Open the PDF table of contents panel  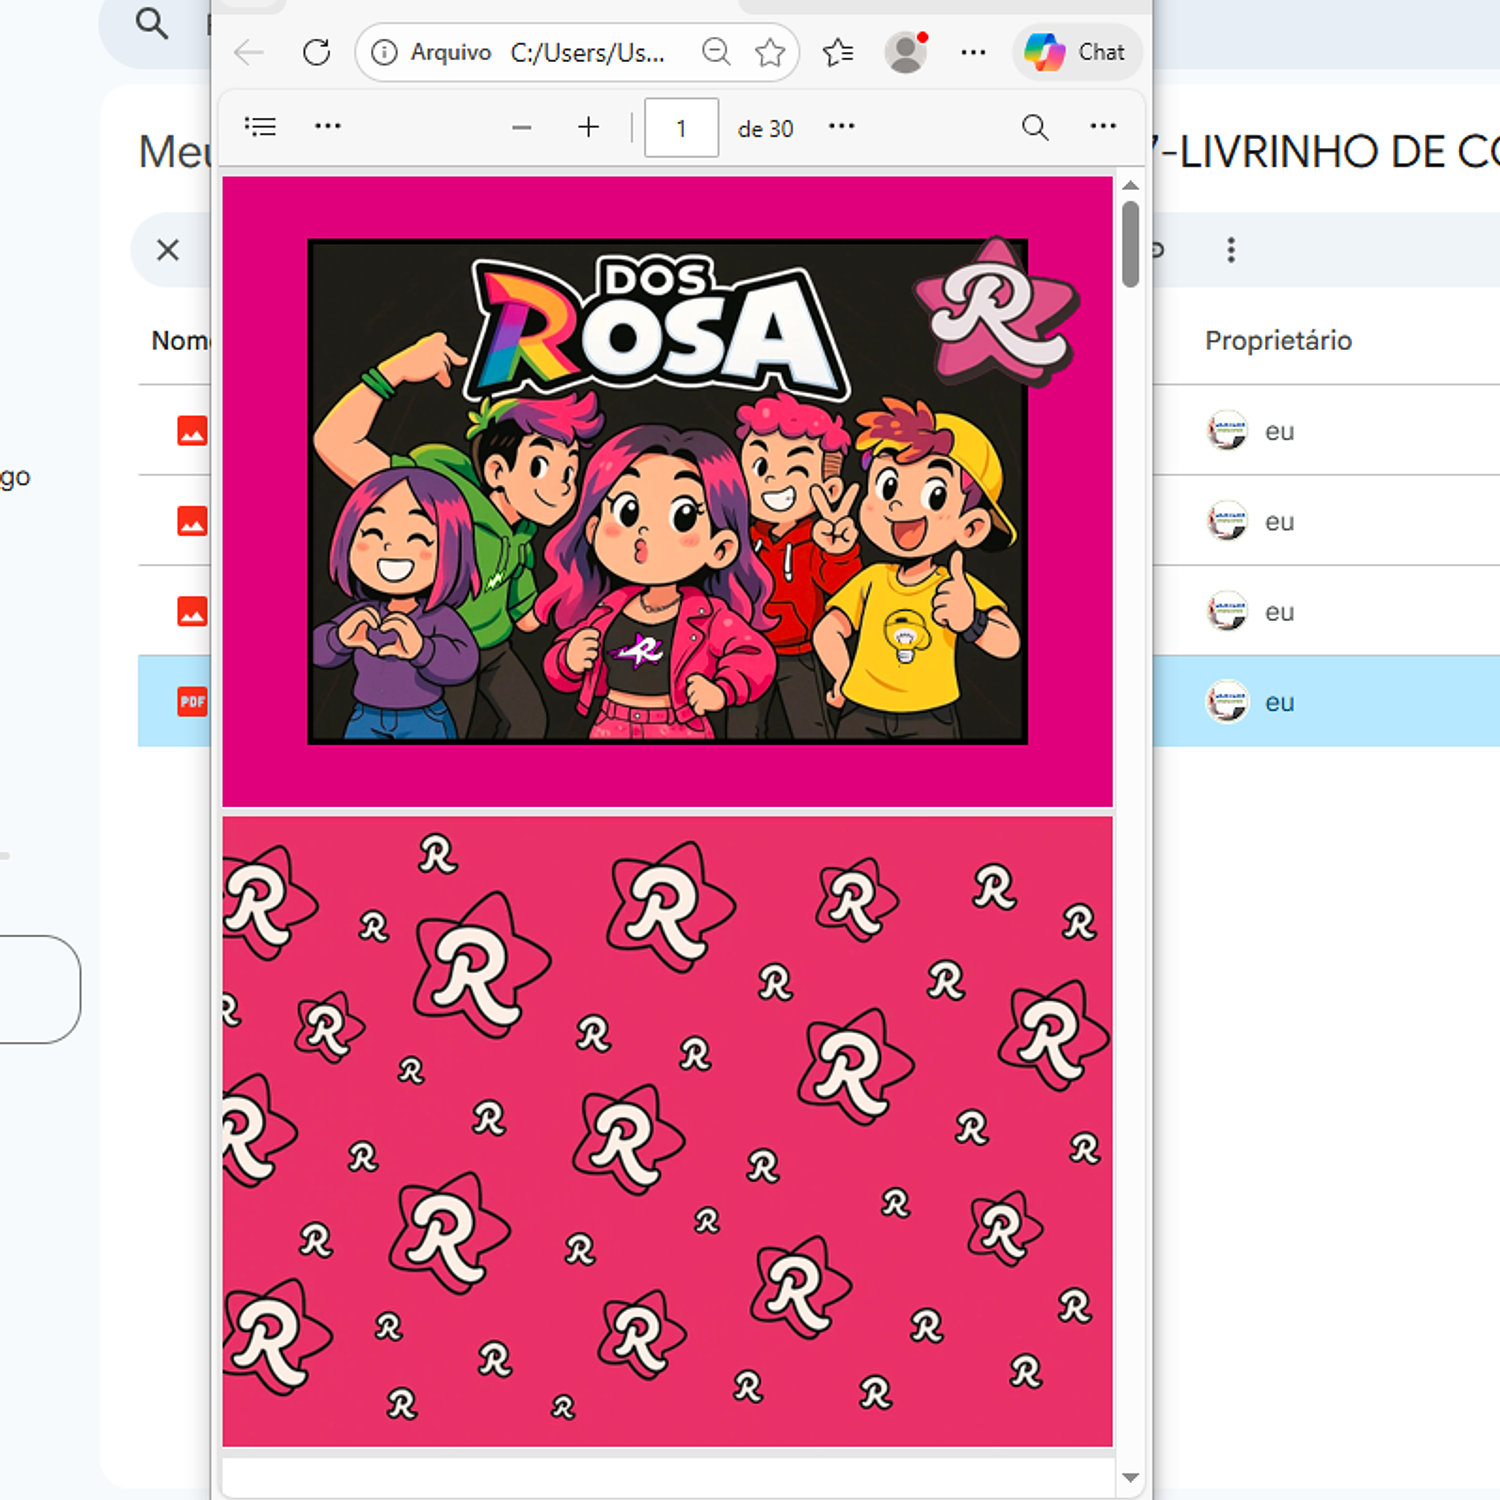(x=260, y=126)
